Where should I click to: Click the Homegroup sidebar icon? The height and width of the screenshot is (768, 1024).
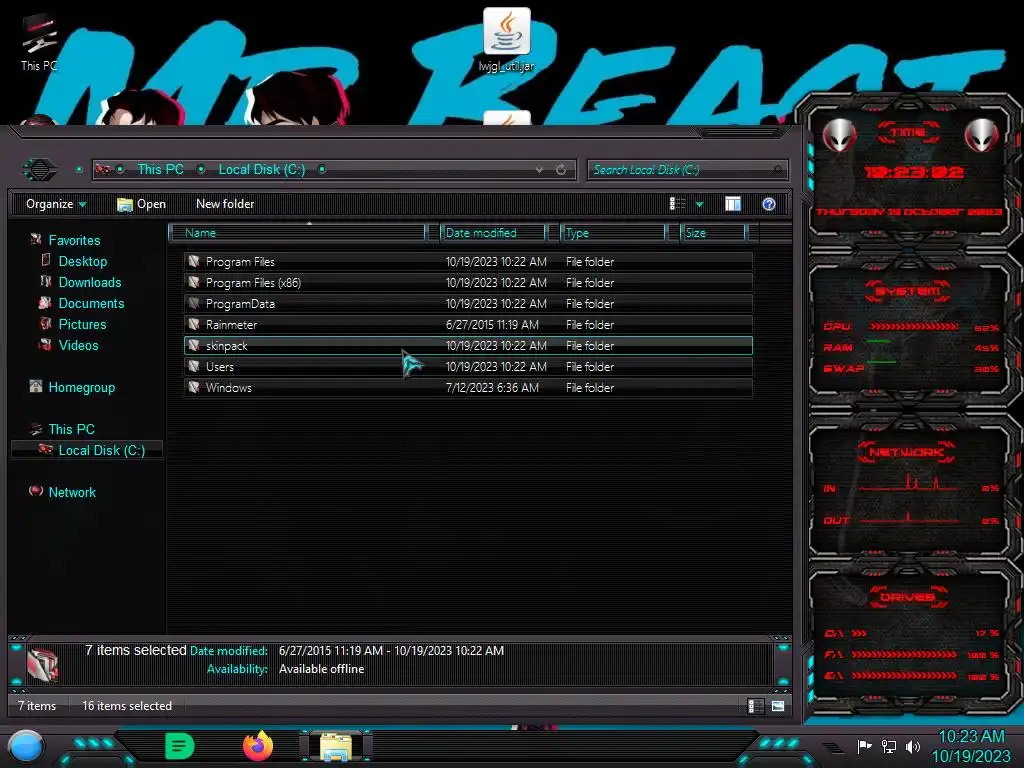tap(36, 387)
